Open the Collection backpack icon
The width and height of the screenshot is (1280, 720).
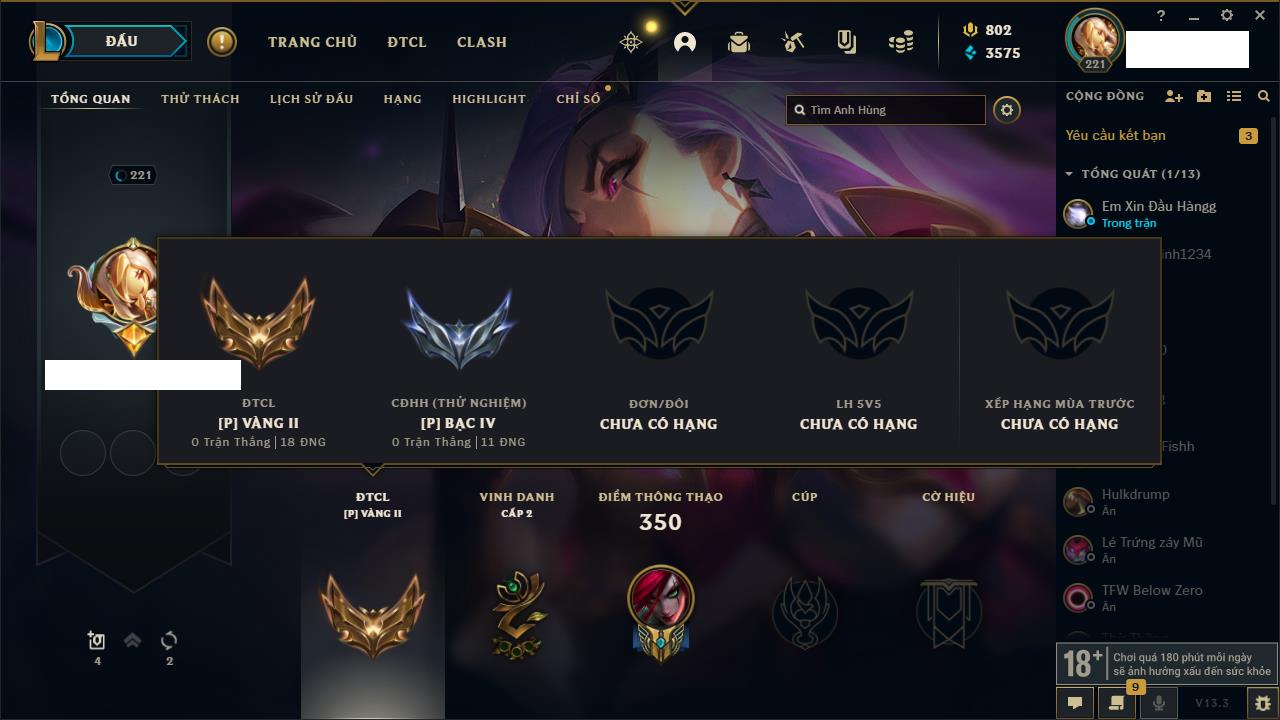739,42
